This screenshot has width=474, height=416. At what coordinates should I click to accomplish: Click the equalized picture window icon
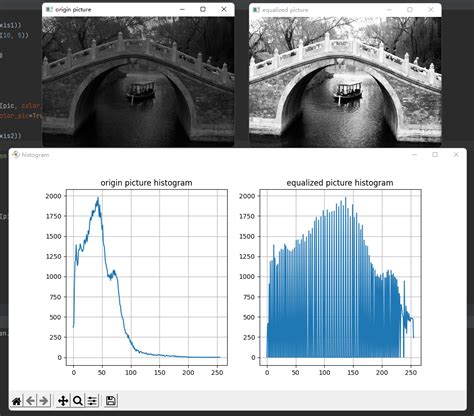[256, 10]
